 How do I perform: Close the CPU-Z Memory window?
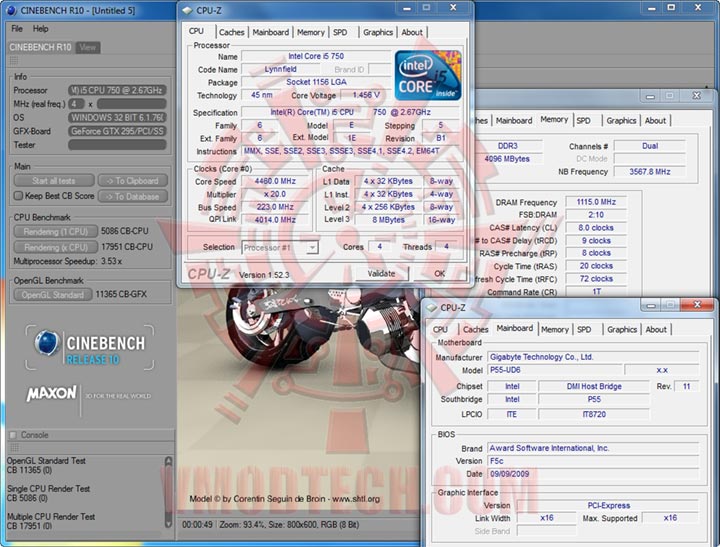click(x=697, y=96)
